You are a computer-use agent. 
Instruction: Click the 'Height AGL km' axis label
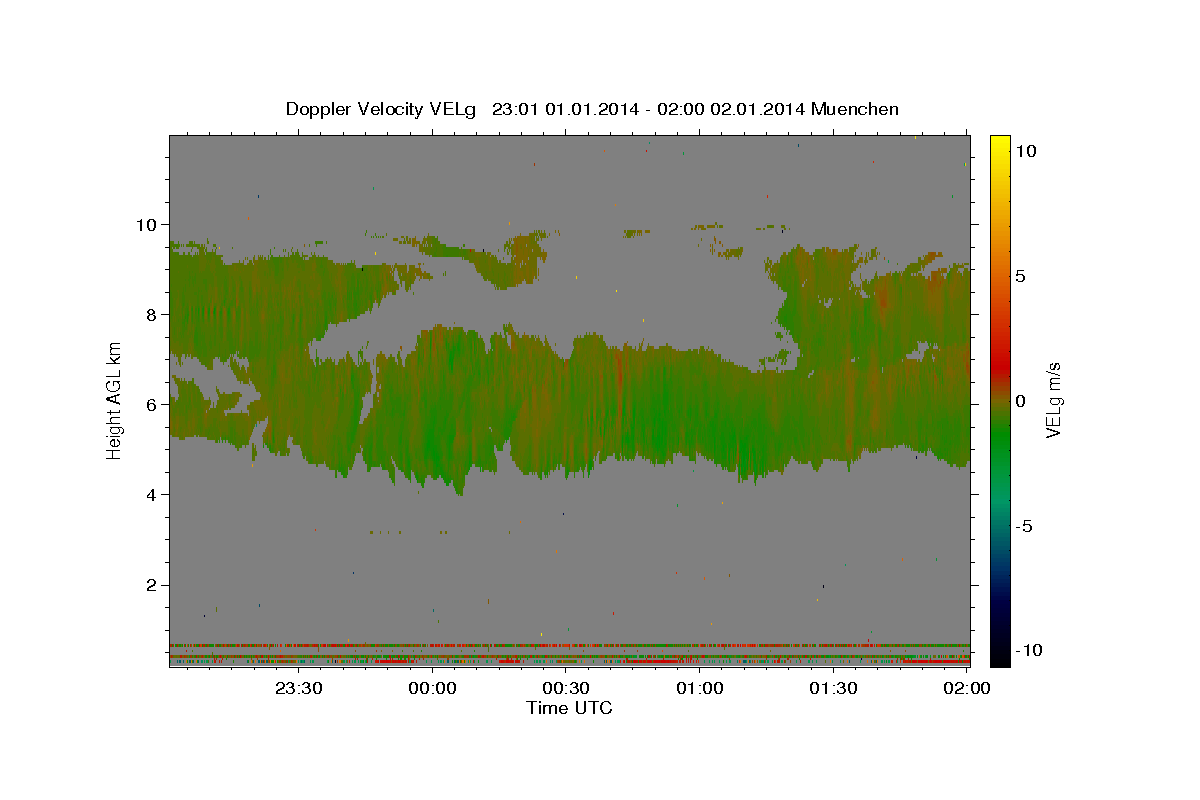(x=115, y=399)
